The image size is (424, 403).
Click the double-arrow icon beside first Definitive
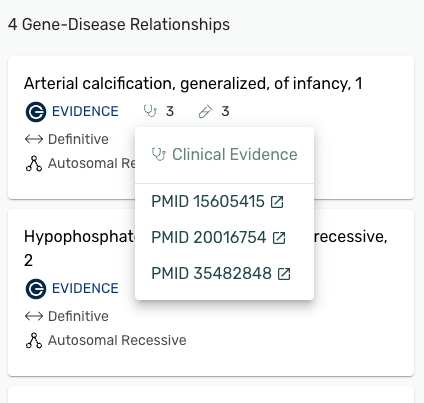[x=34, y=139]
